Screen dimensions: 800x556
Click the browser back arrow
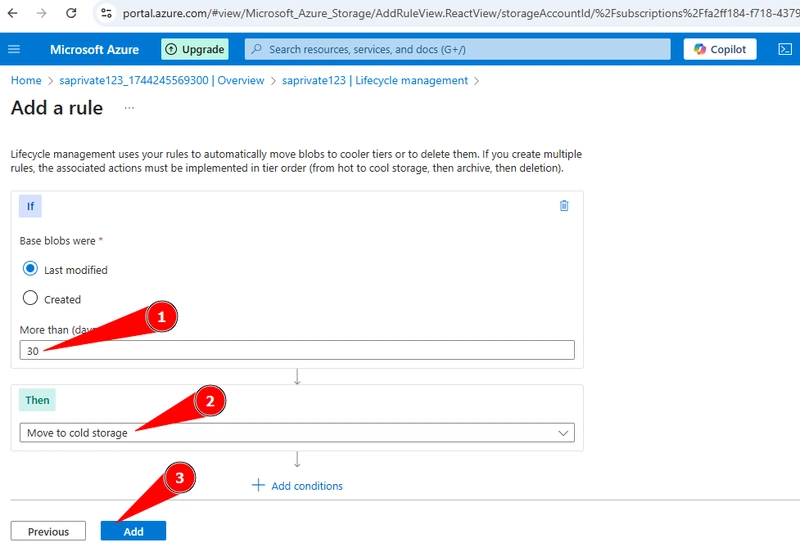click(x=13, y=13)
